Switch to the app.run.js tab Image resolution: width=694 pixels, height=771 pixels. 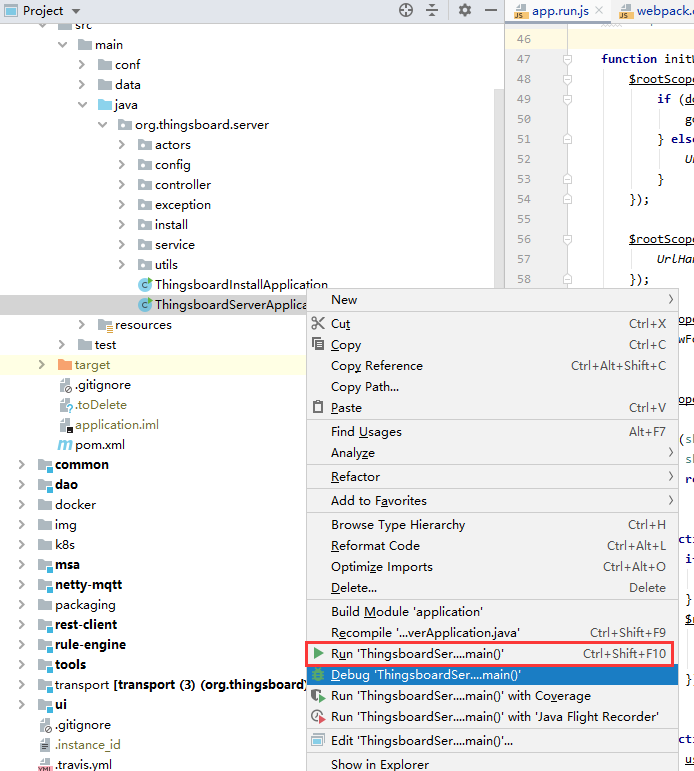[x=560, y=11]
